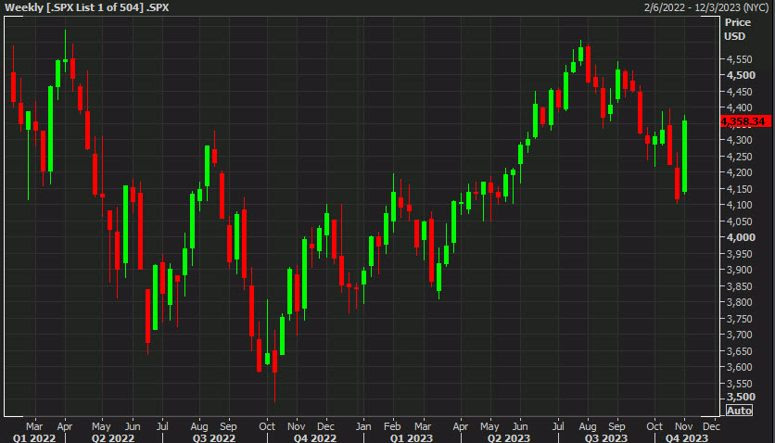Click the 3,500 price axis label
This screenshot has height=443, width=775.
click(x=739, y=398)
